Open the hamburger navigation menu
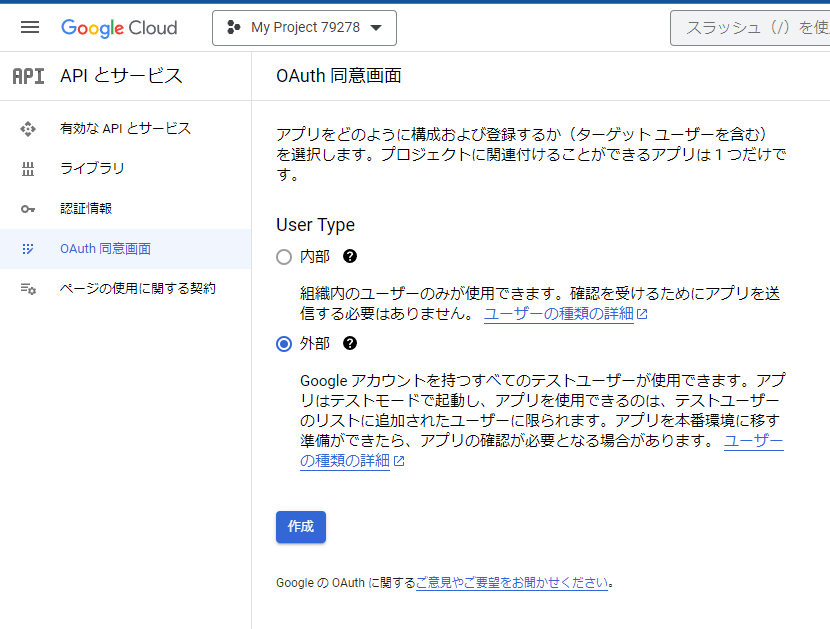 click(30, 27)
